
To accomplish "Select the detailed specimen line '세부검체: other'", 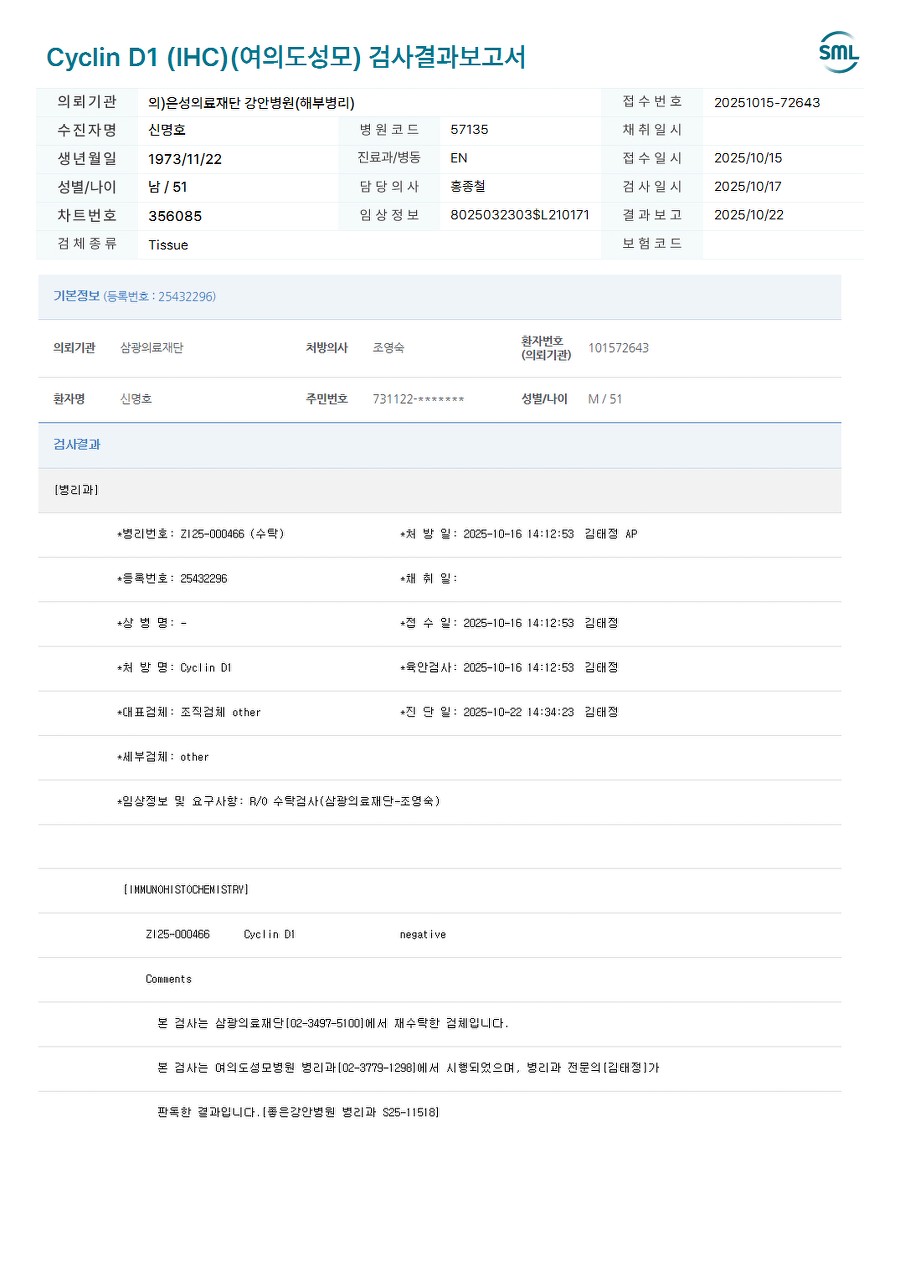I will point(163,757).
